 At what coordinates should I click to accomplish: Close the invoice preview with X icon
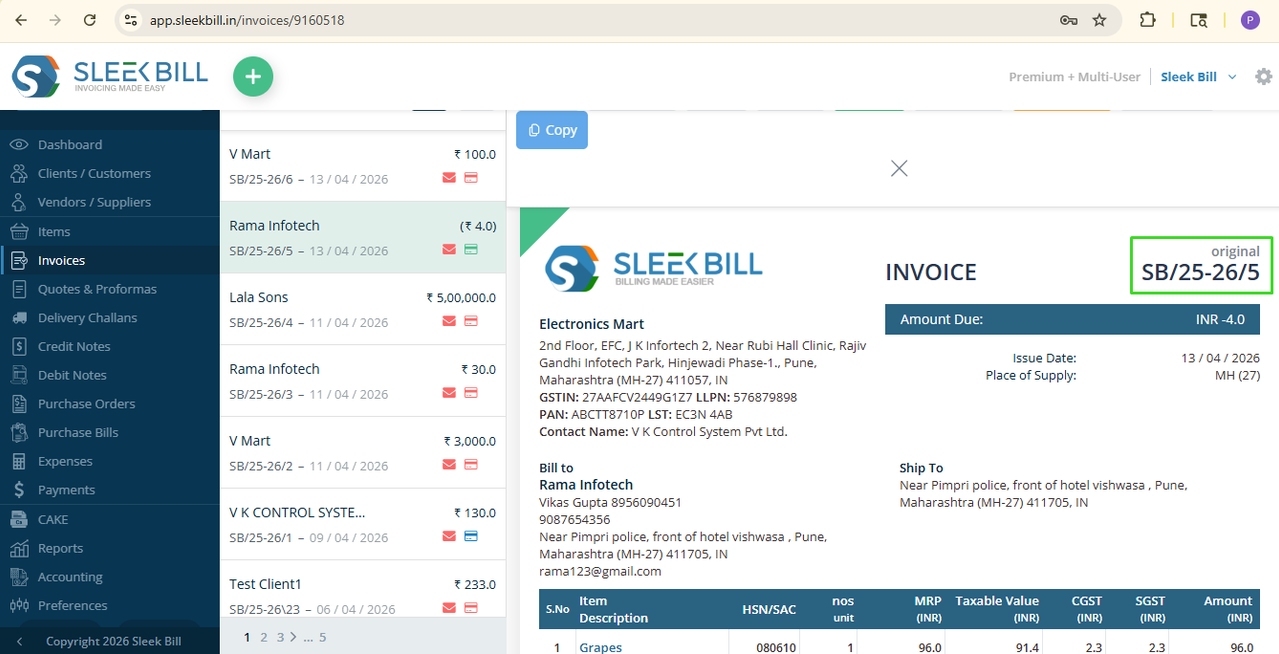899,168
